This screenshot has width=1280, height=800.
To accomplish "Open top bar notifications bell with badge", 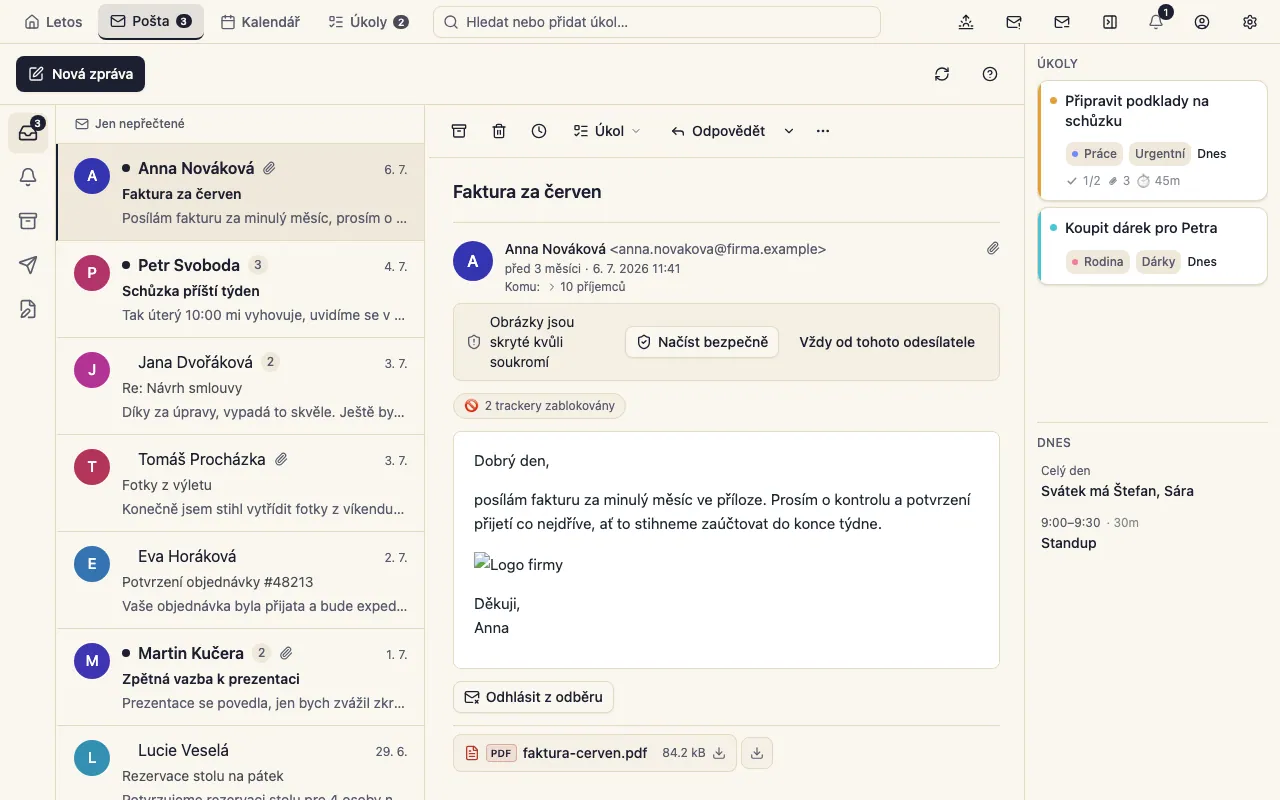I will [x=1157, y=22].
